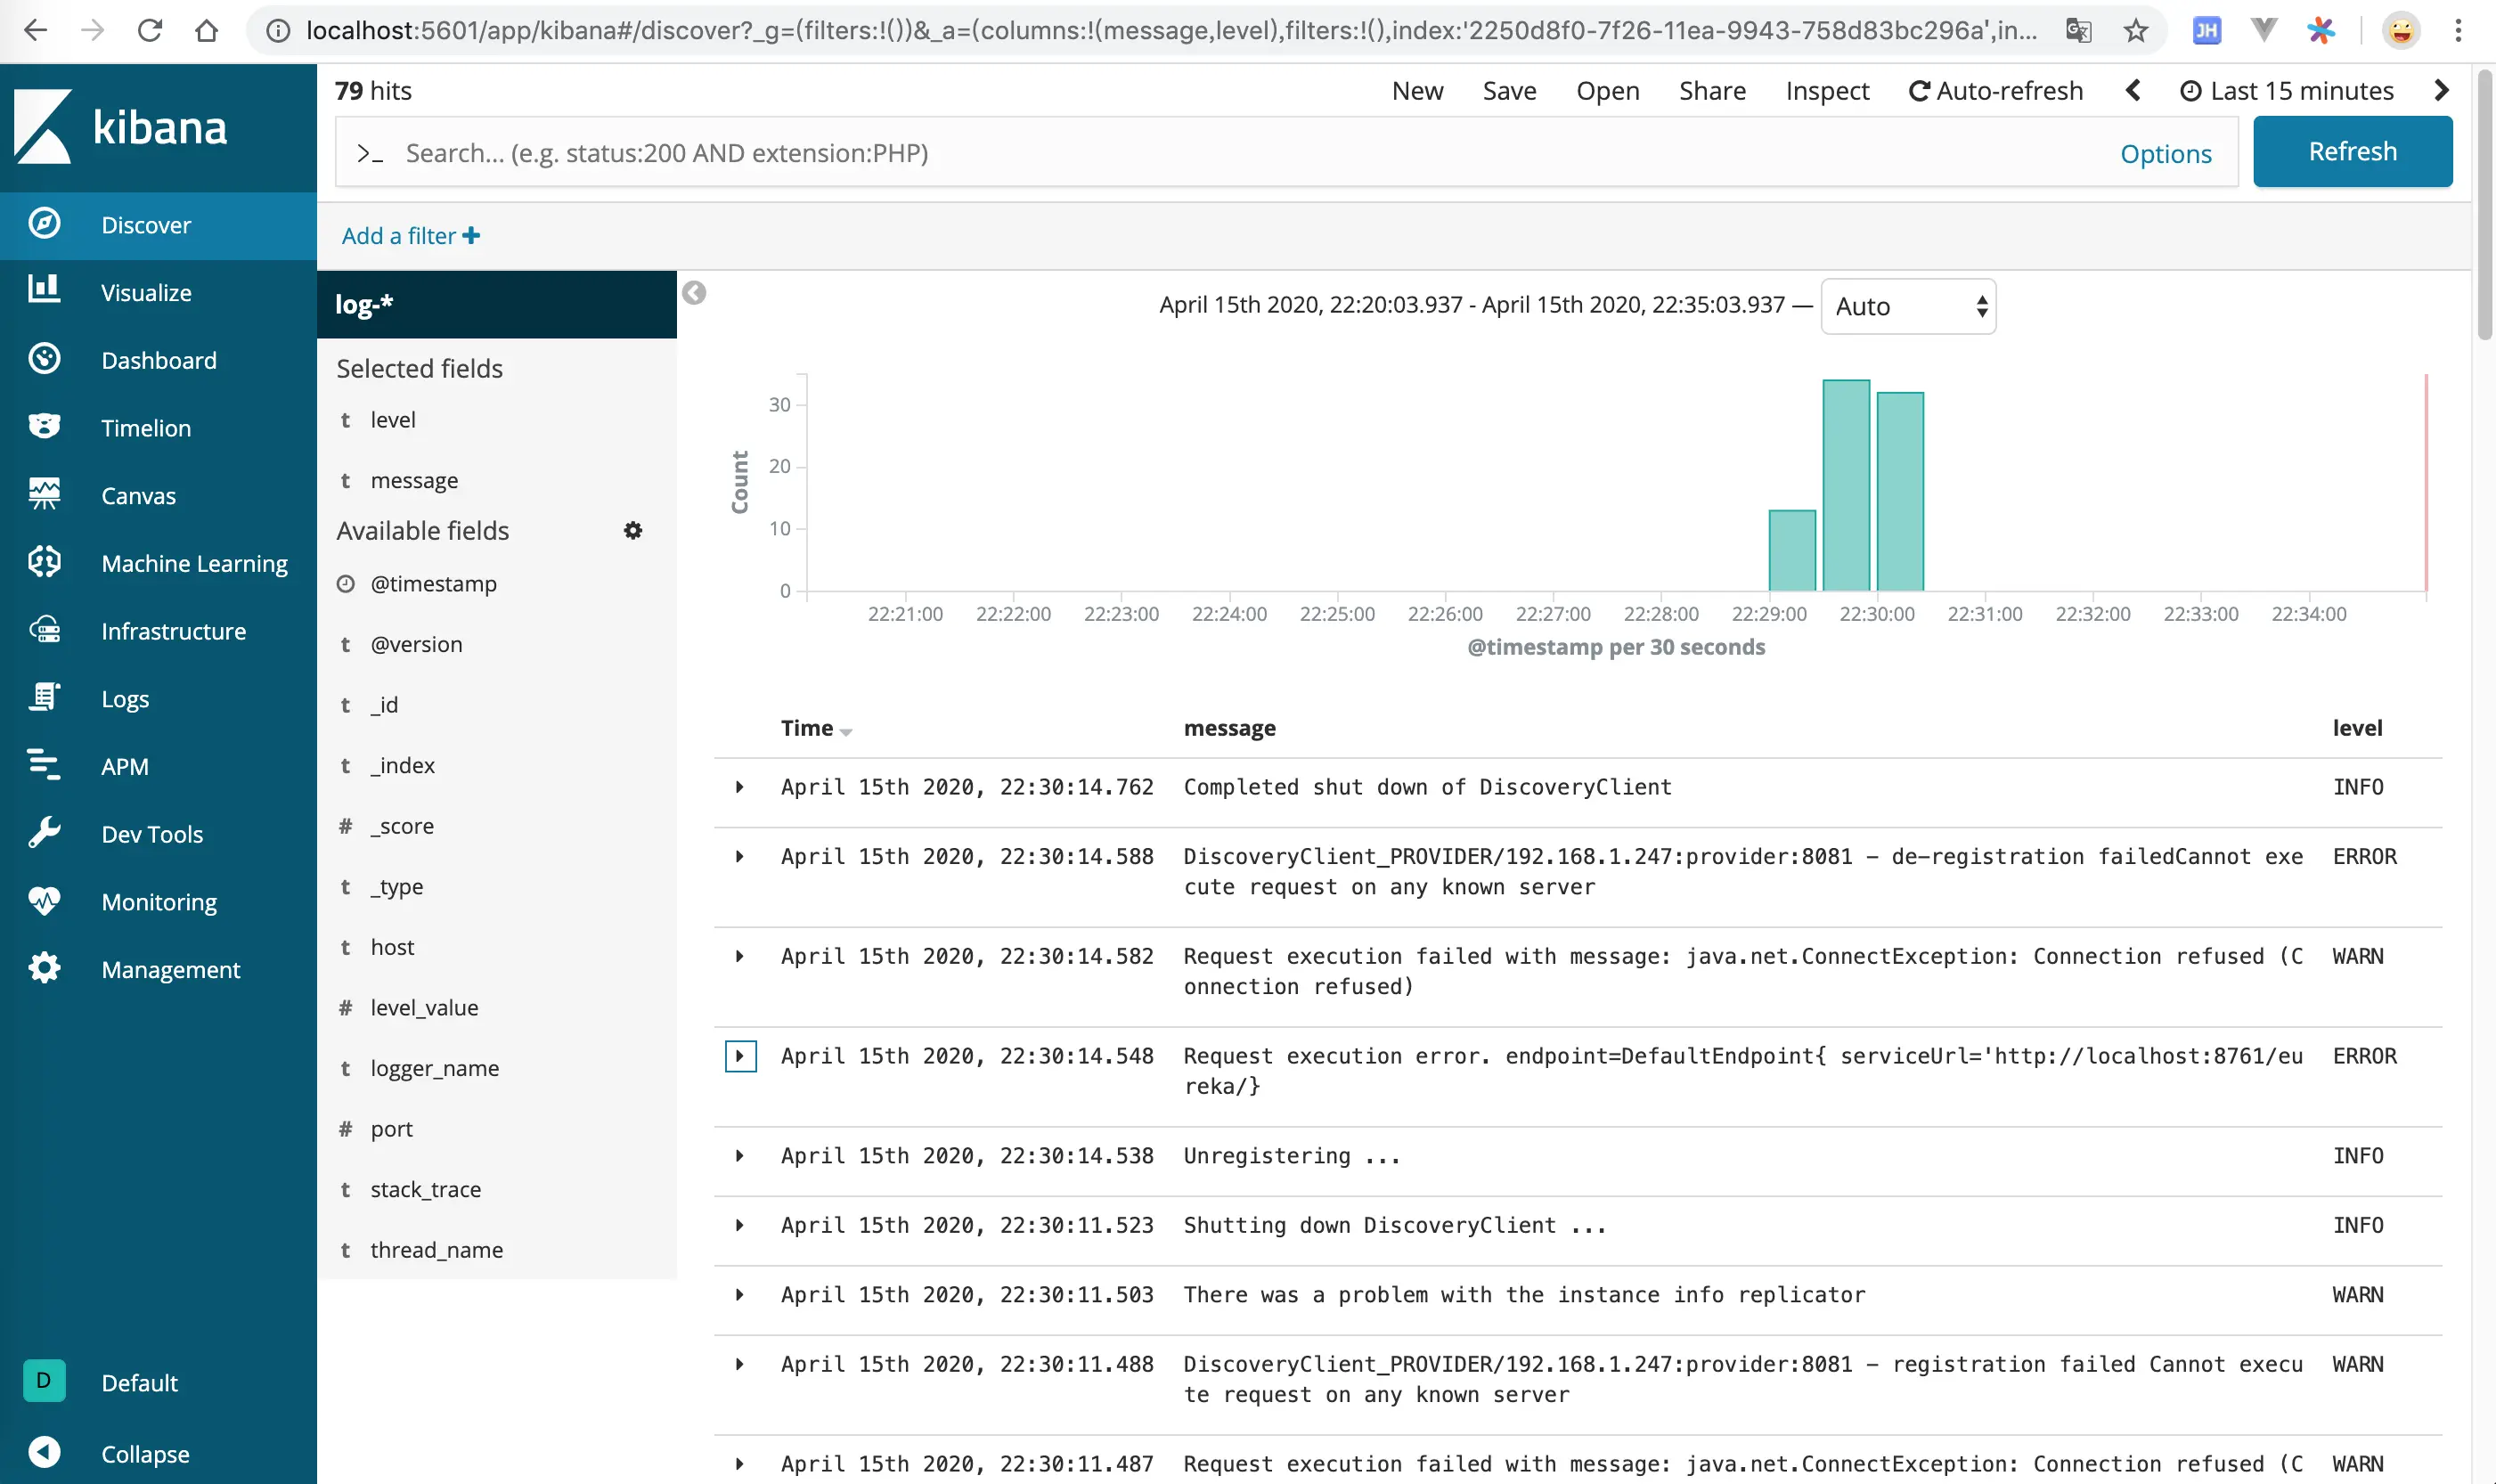Expand the Unregistering log row
2496x1484 pixels.
coord(739,1156)
